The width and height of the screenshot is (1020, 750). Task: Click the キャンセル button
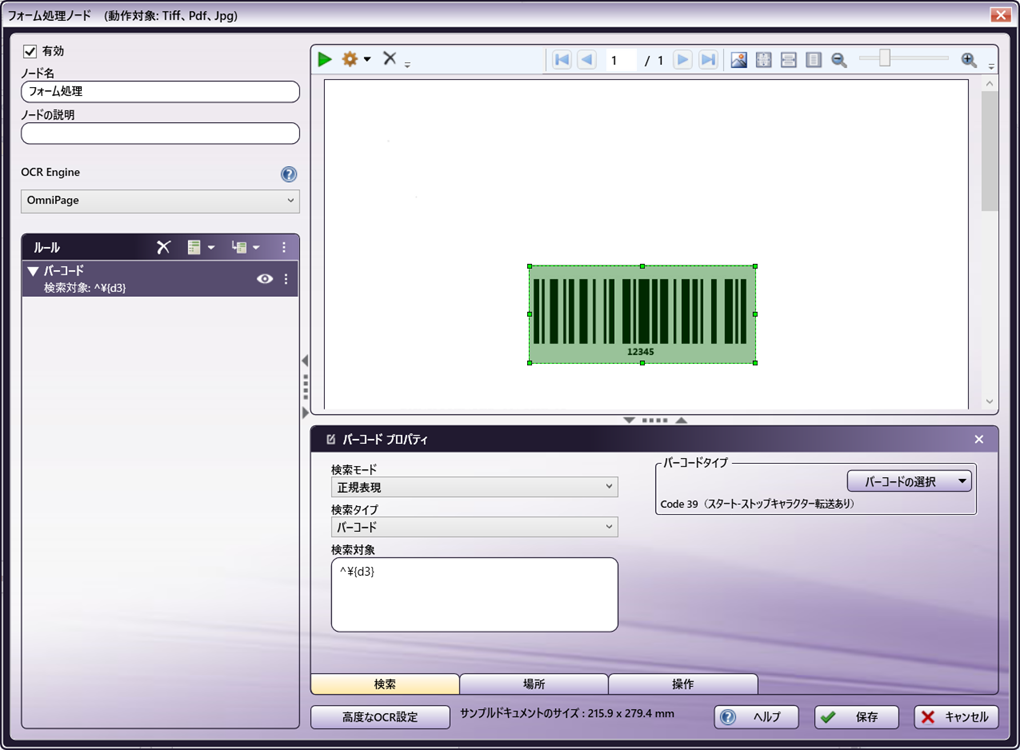tap(956, 717)
